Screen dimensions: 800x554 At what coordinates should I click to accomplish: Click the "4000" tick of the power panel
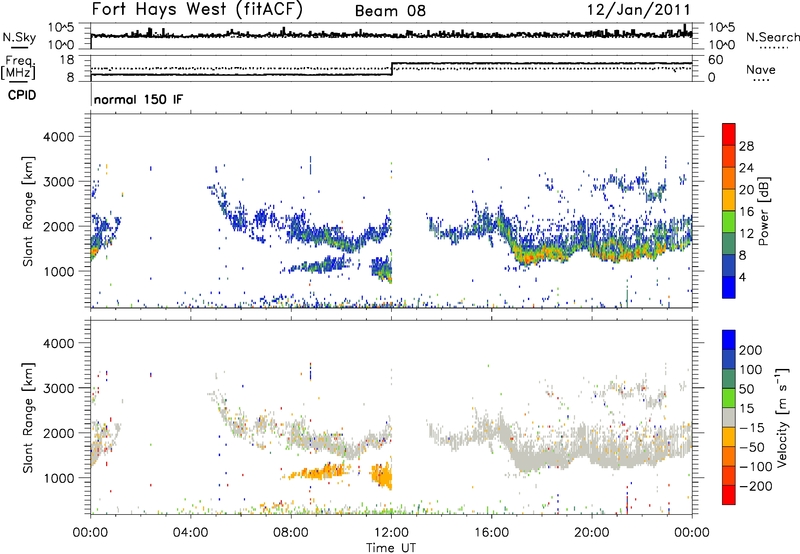click(x=58, y=137)
